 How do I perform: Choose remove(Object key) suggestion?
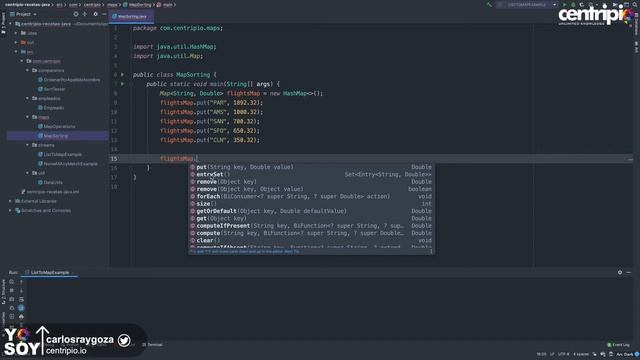tap(311, 182)
